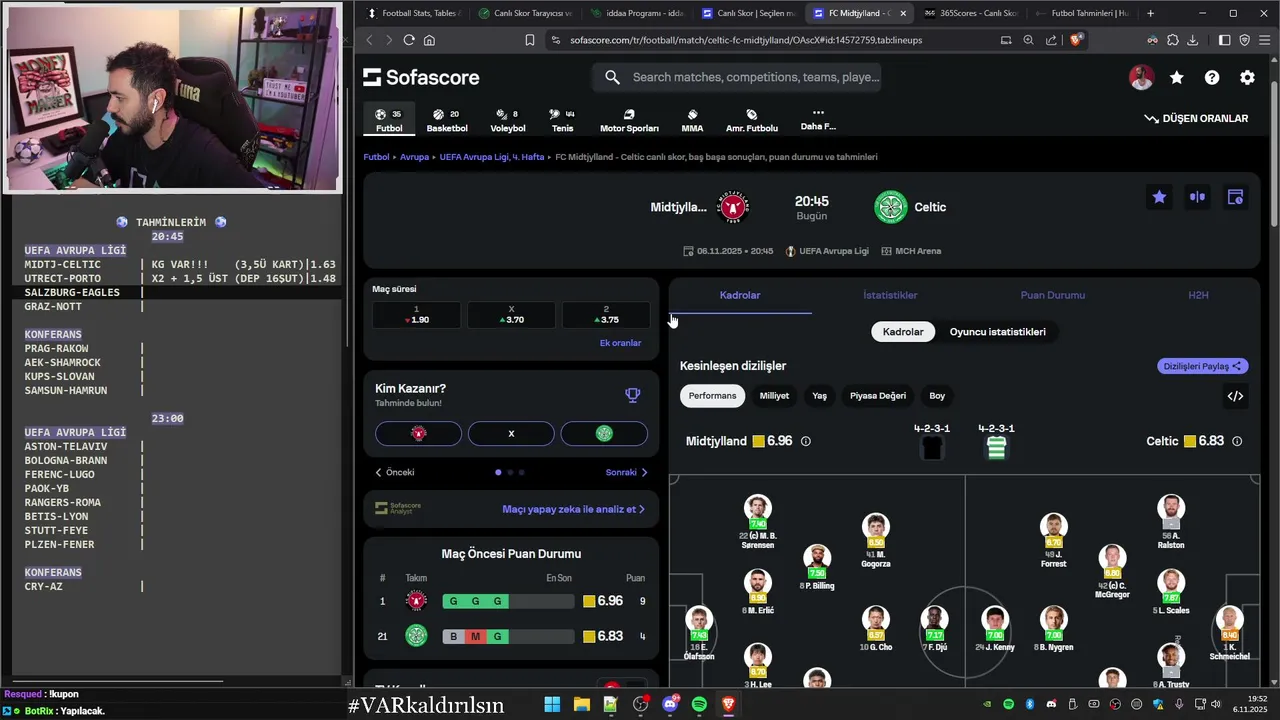1280x720 pixels.
Task: Click the Sofascore logo
Action: 421,77
